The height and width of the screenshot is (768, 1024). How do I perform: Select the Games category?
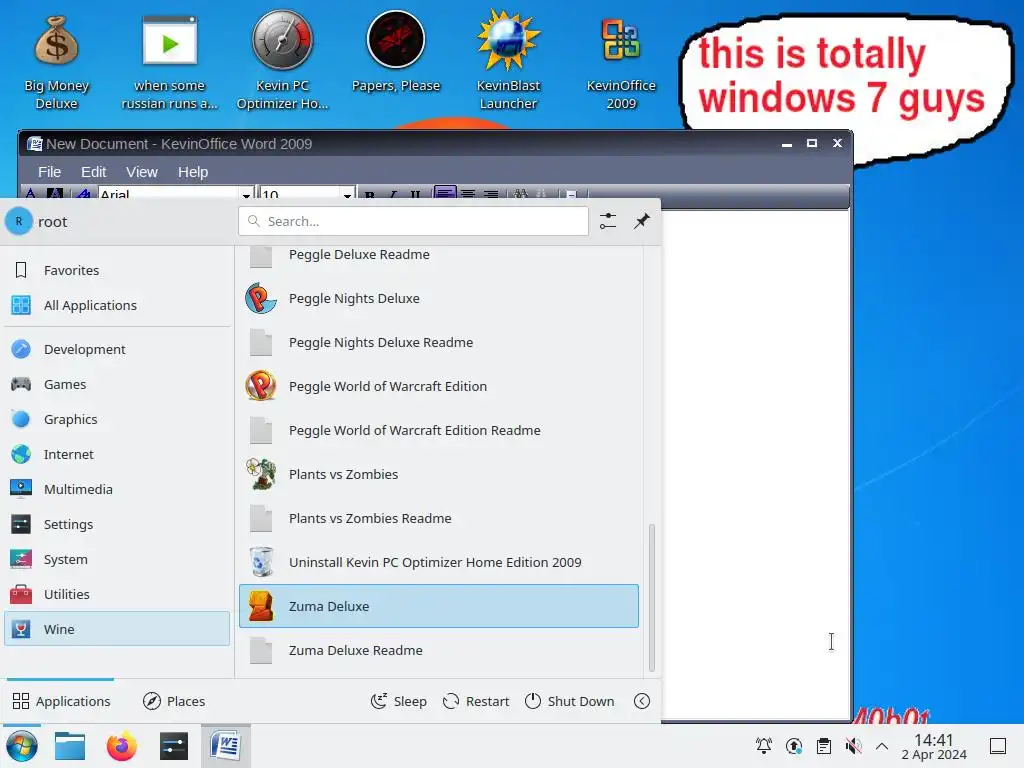(x=117, y=384)
